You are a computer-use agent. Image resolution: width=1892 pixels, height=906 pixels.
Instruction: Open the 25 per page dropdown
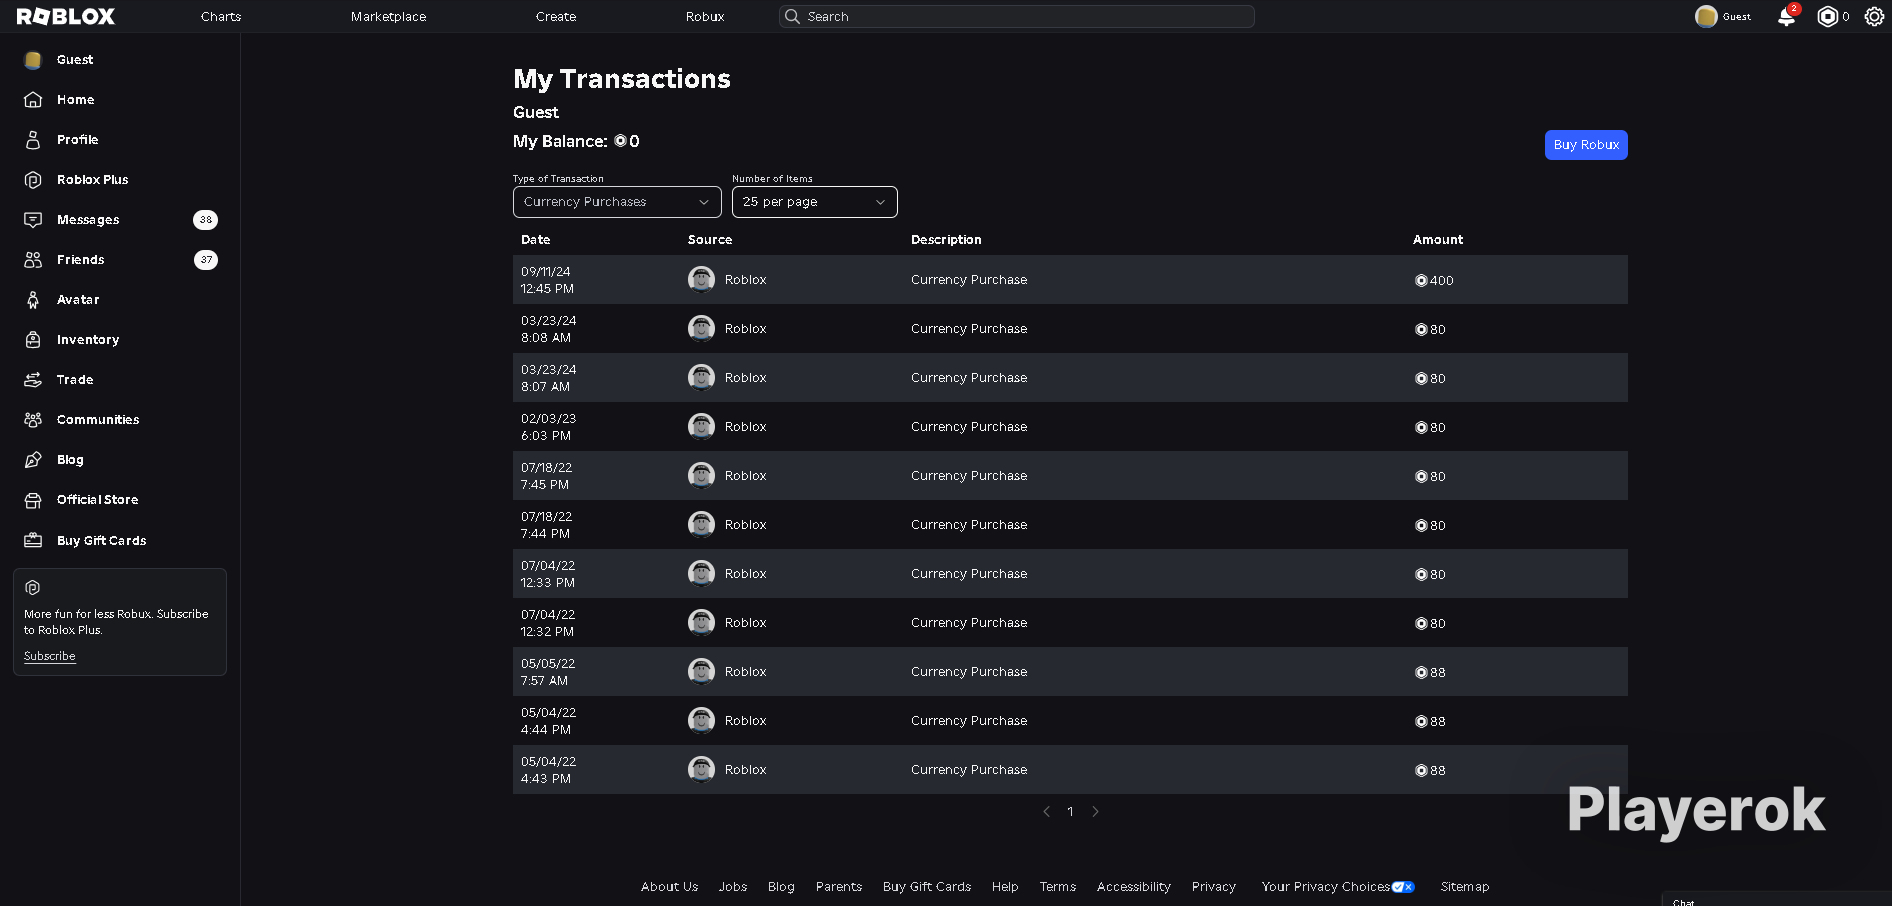[x=815, y=202]
